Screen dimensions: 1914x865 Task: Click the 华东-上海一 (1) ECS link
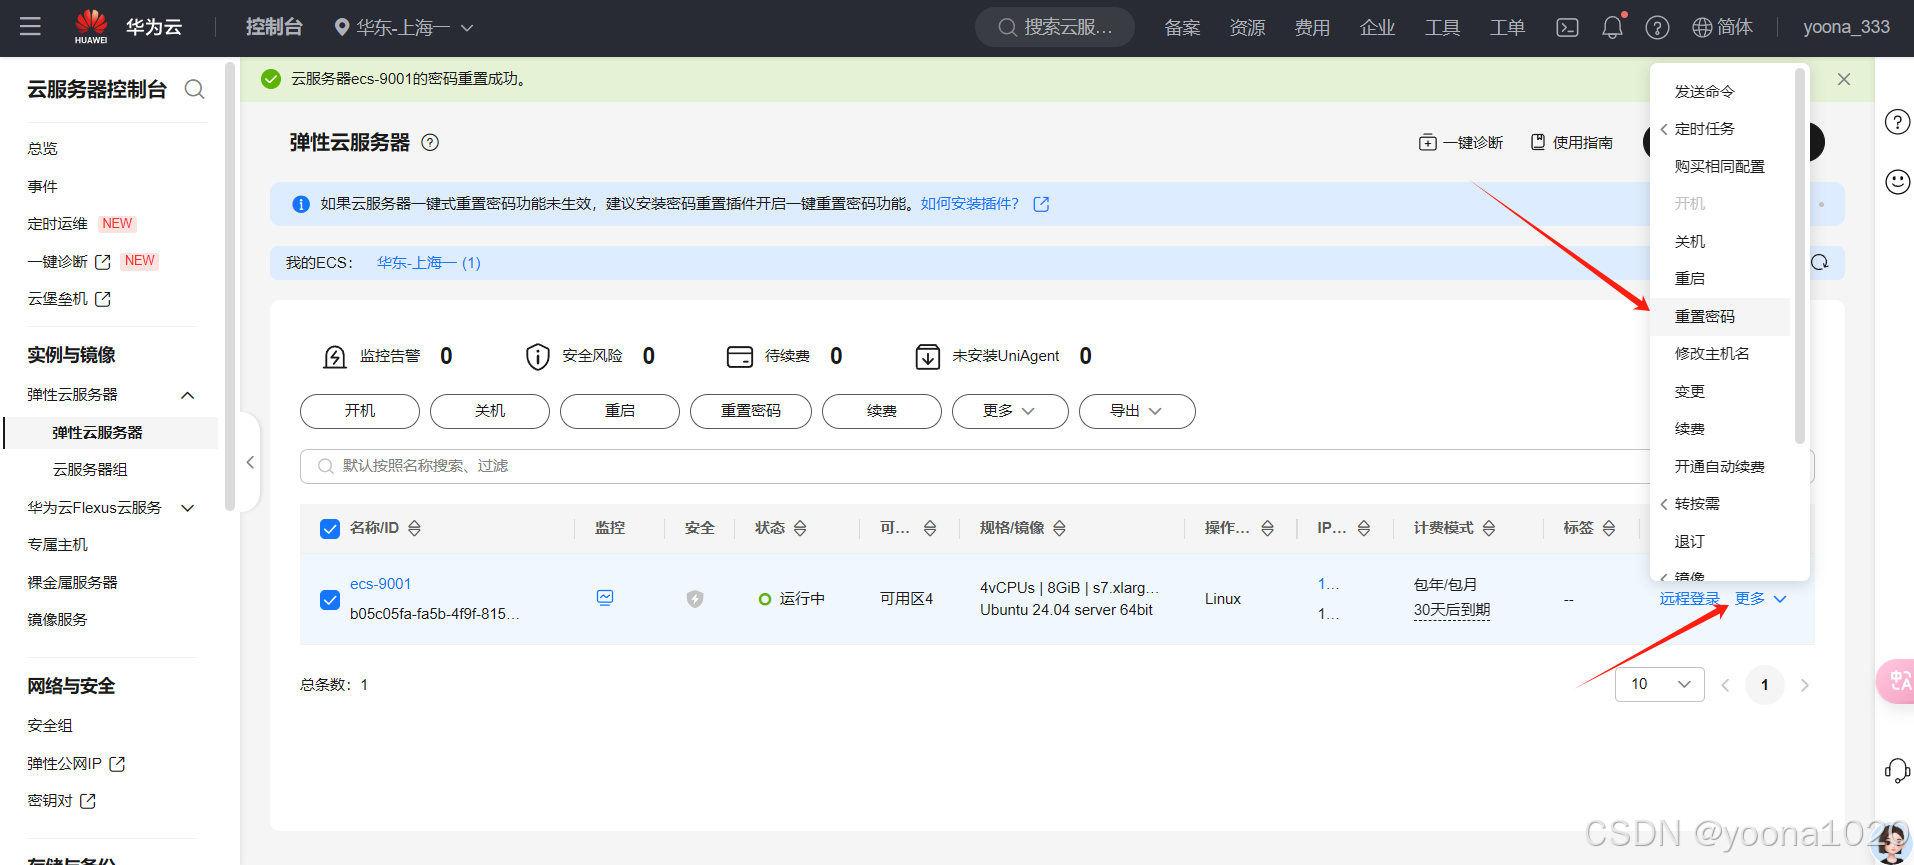point(429,263)
